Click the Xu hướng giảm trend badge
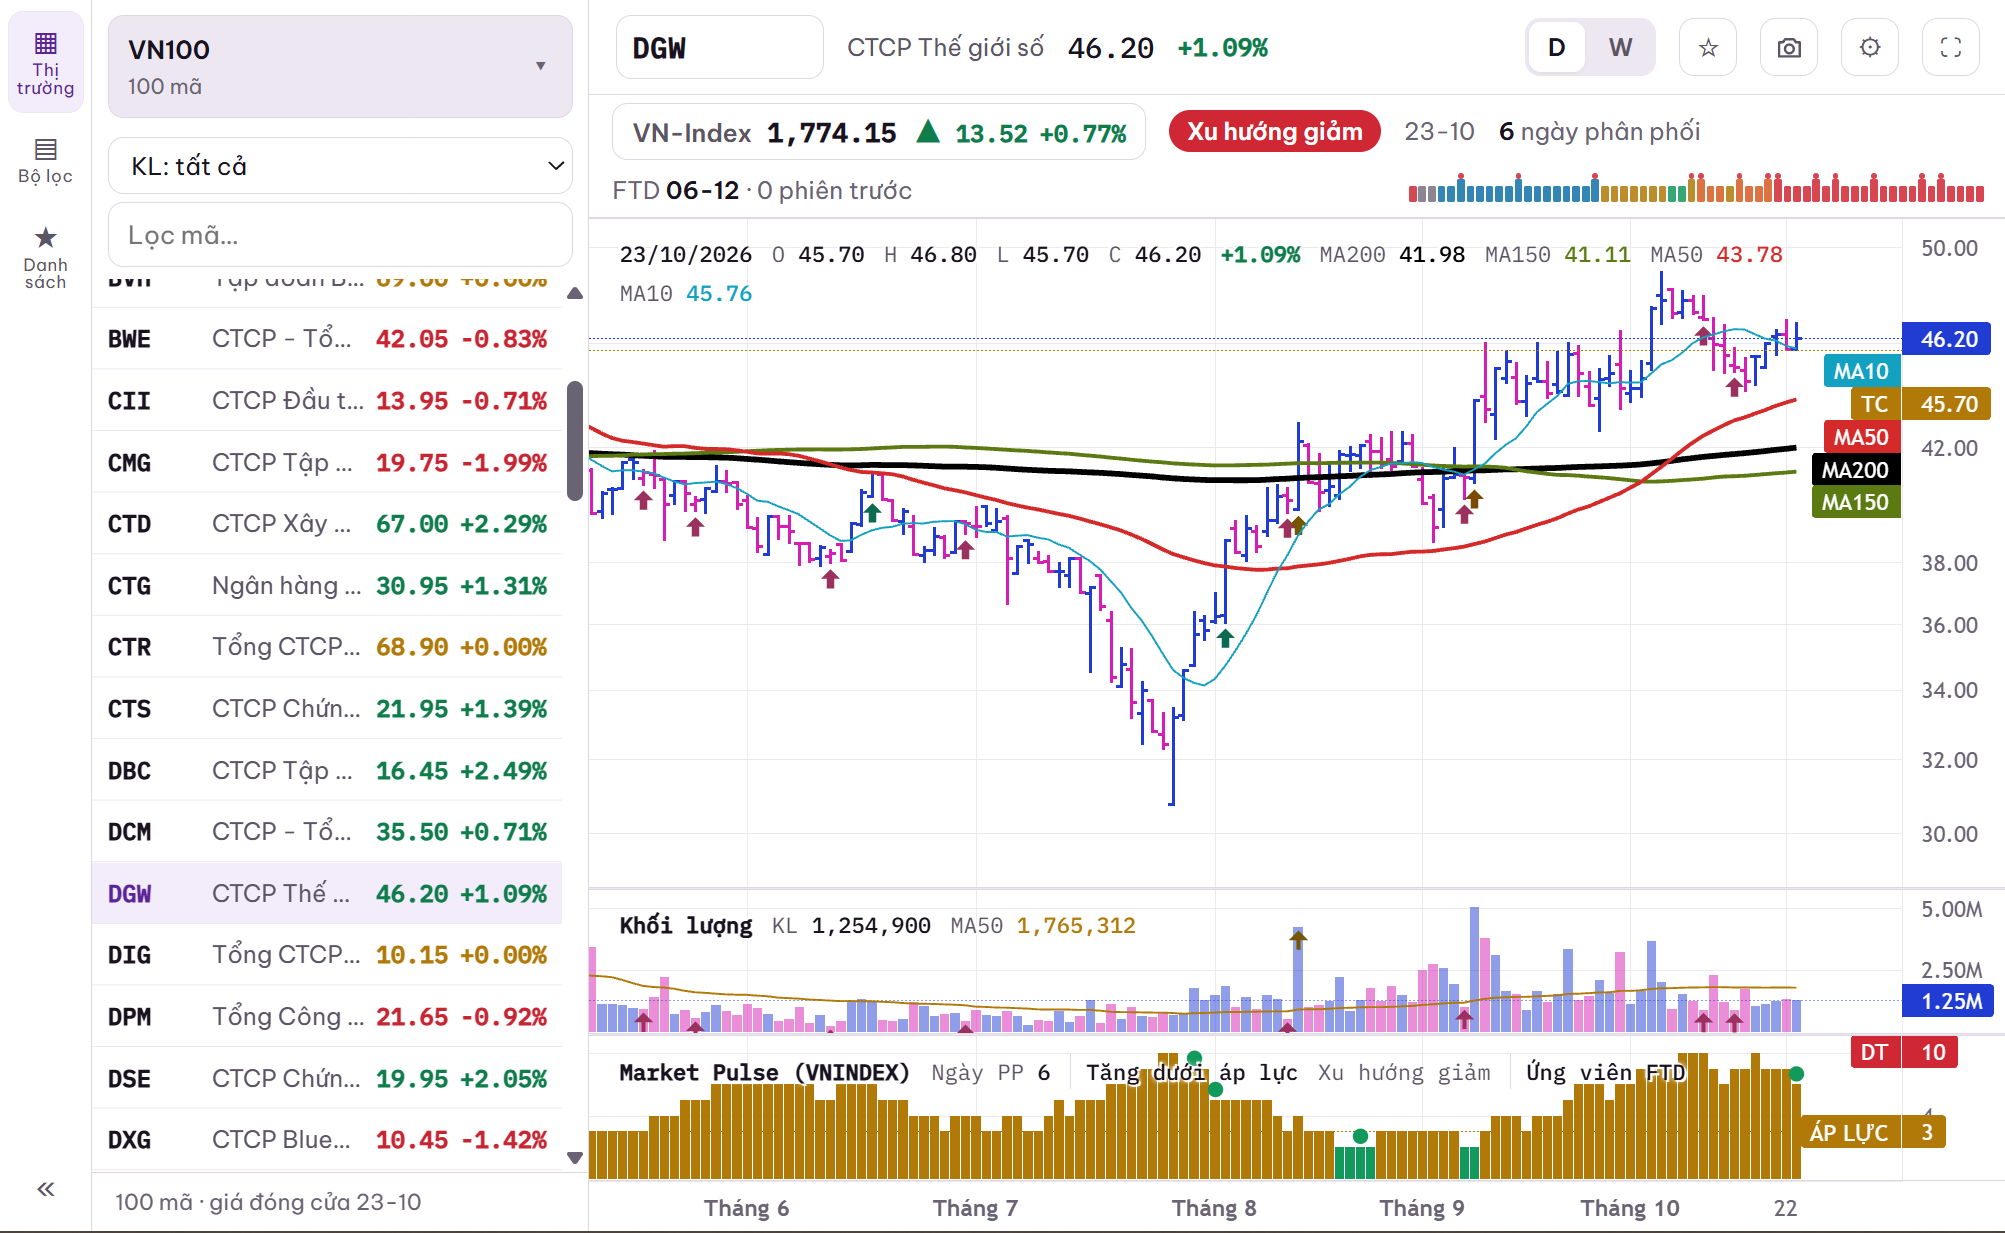 pos(1275,132)
